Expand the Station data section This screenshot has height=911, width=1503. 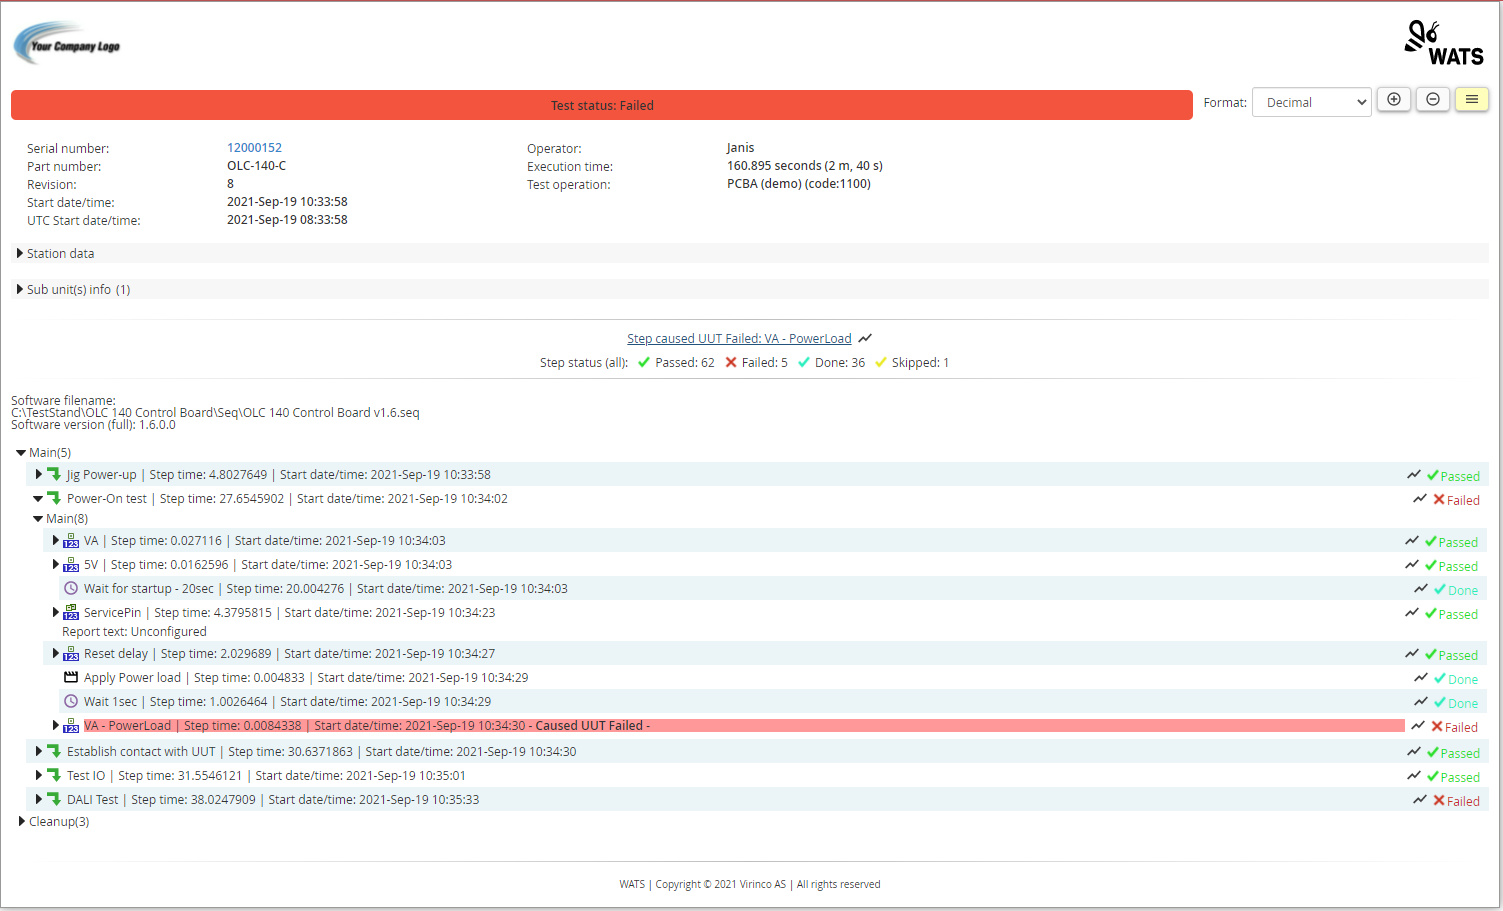coord(20,254)
